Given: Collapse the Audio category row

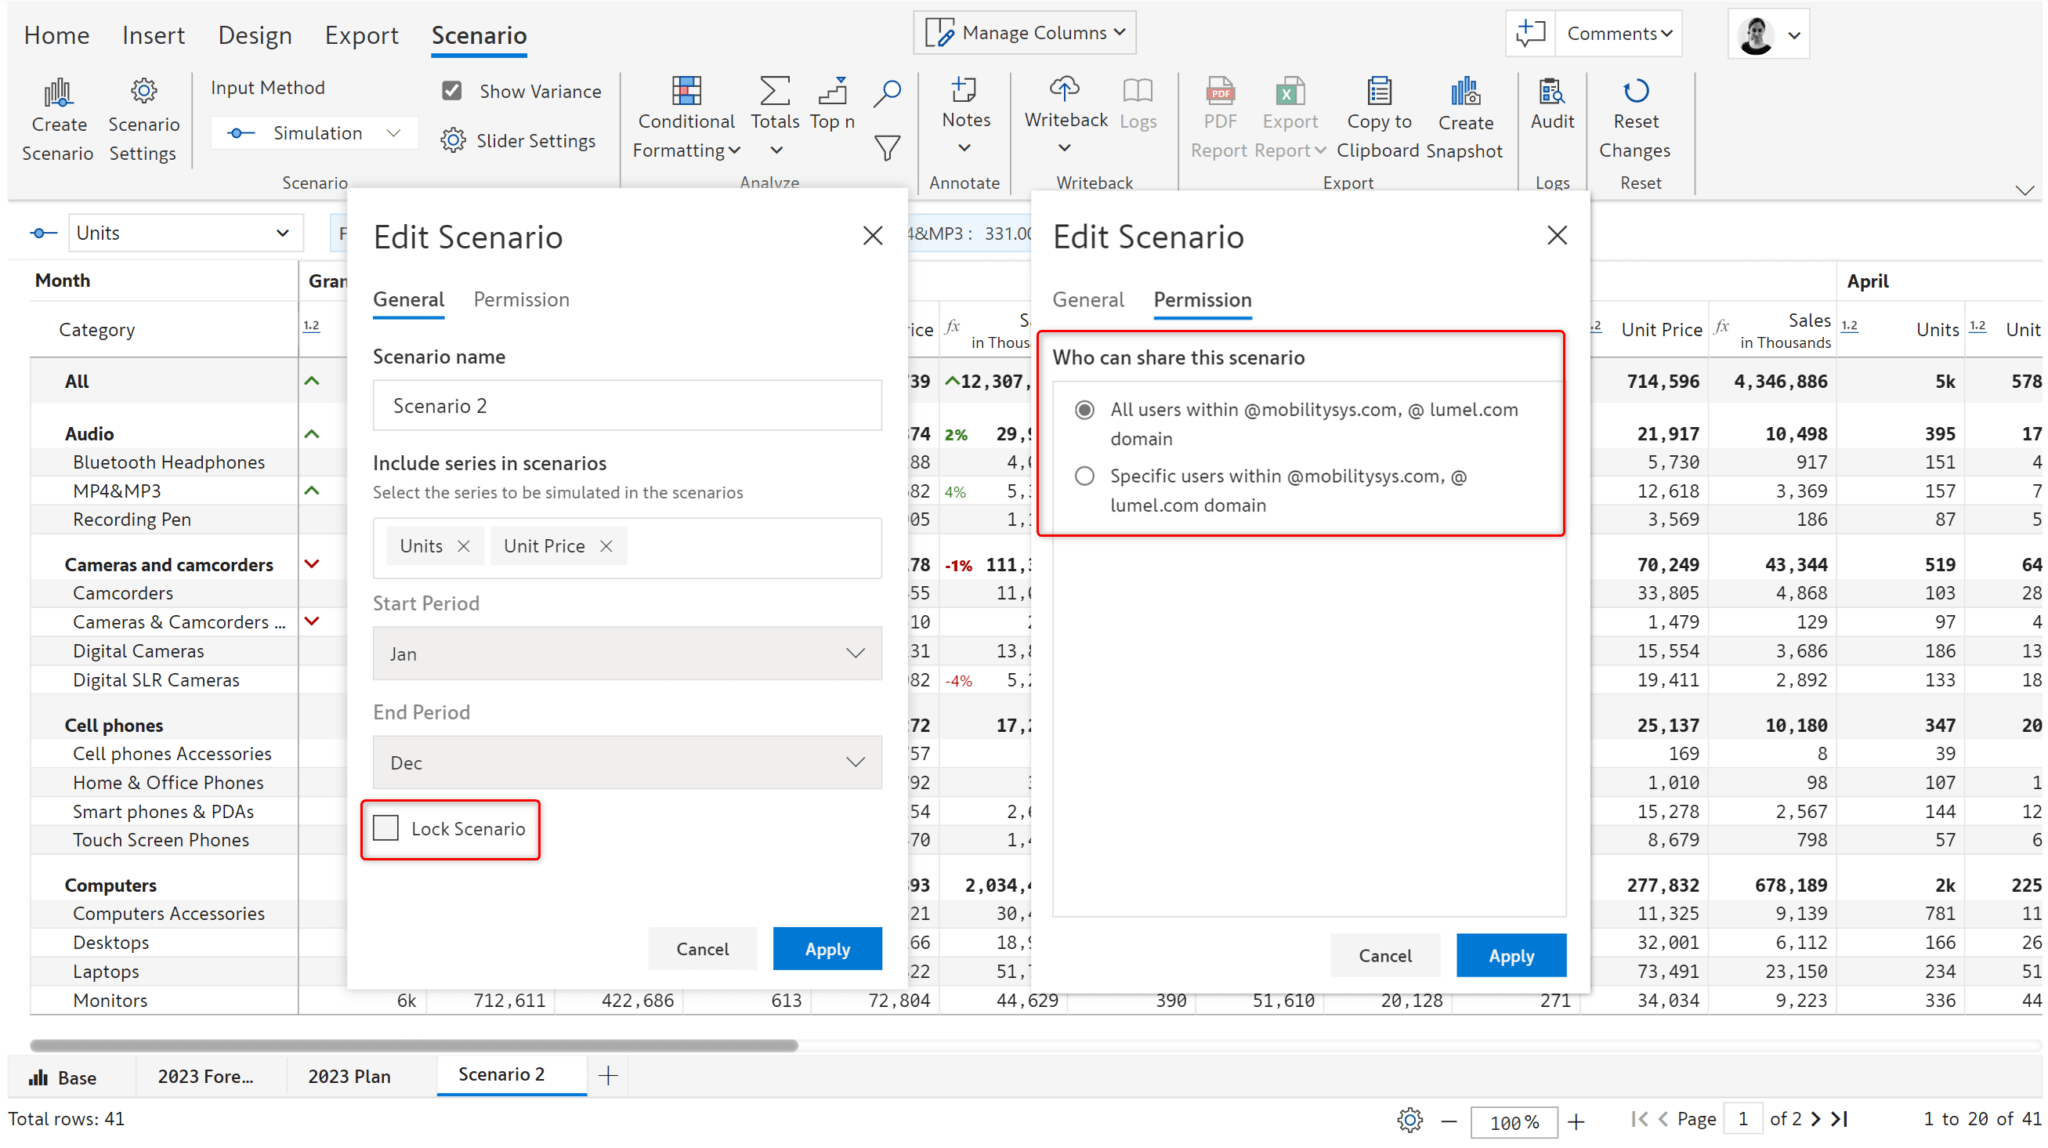Looking at the screenshot, I should 311,433.
